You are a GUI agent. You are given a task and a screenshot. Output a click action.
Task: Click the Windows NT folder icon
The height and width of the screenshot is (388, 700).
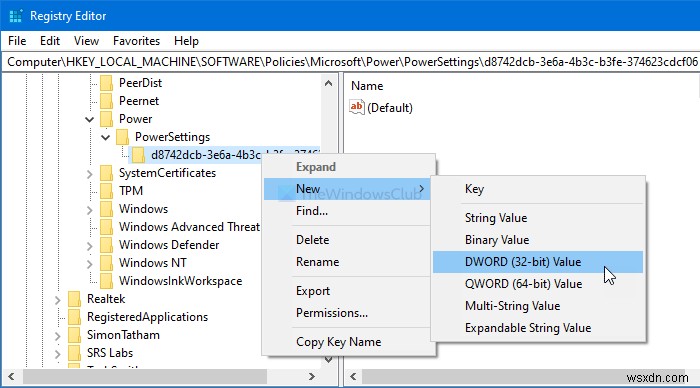[107, 263]
